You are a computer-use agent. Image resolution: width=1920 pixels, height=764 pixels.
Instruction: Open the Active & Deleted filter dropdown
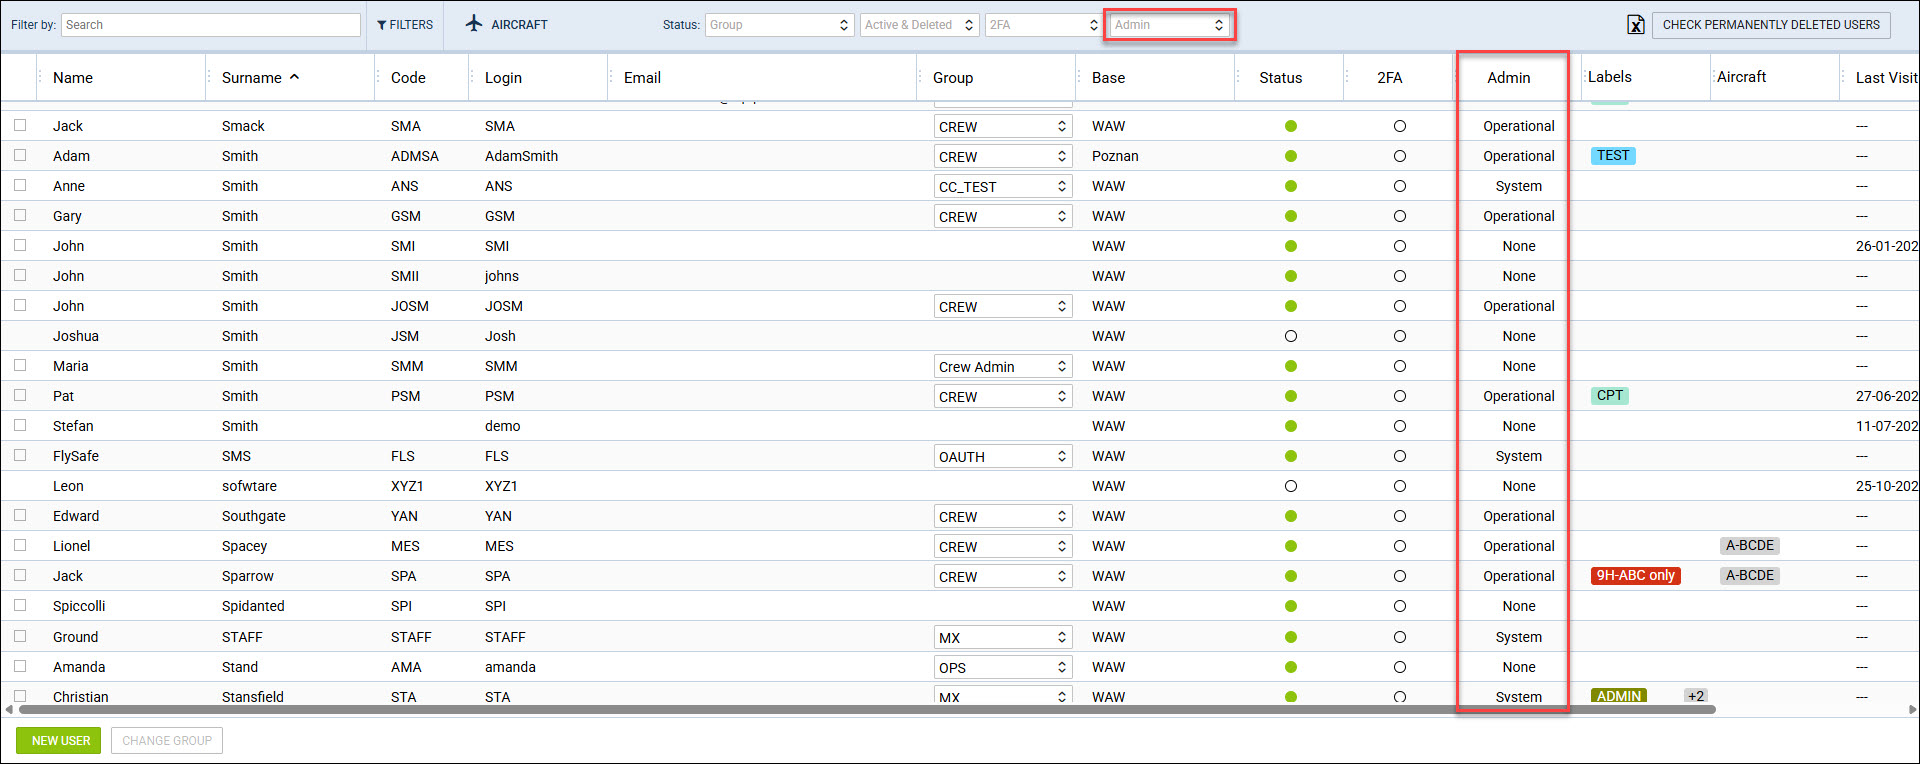click(x=919, y=25)
